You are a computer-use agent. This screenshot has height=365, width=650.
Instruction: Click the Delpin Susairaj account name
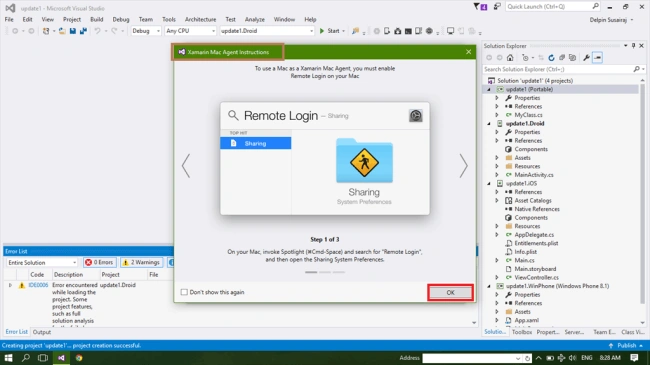pos(608,20)
